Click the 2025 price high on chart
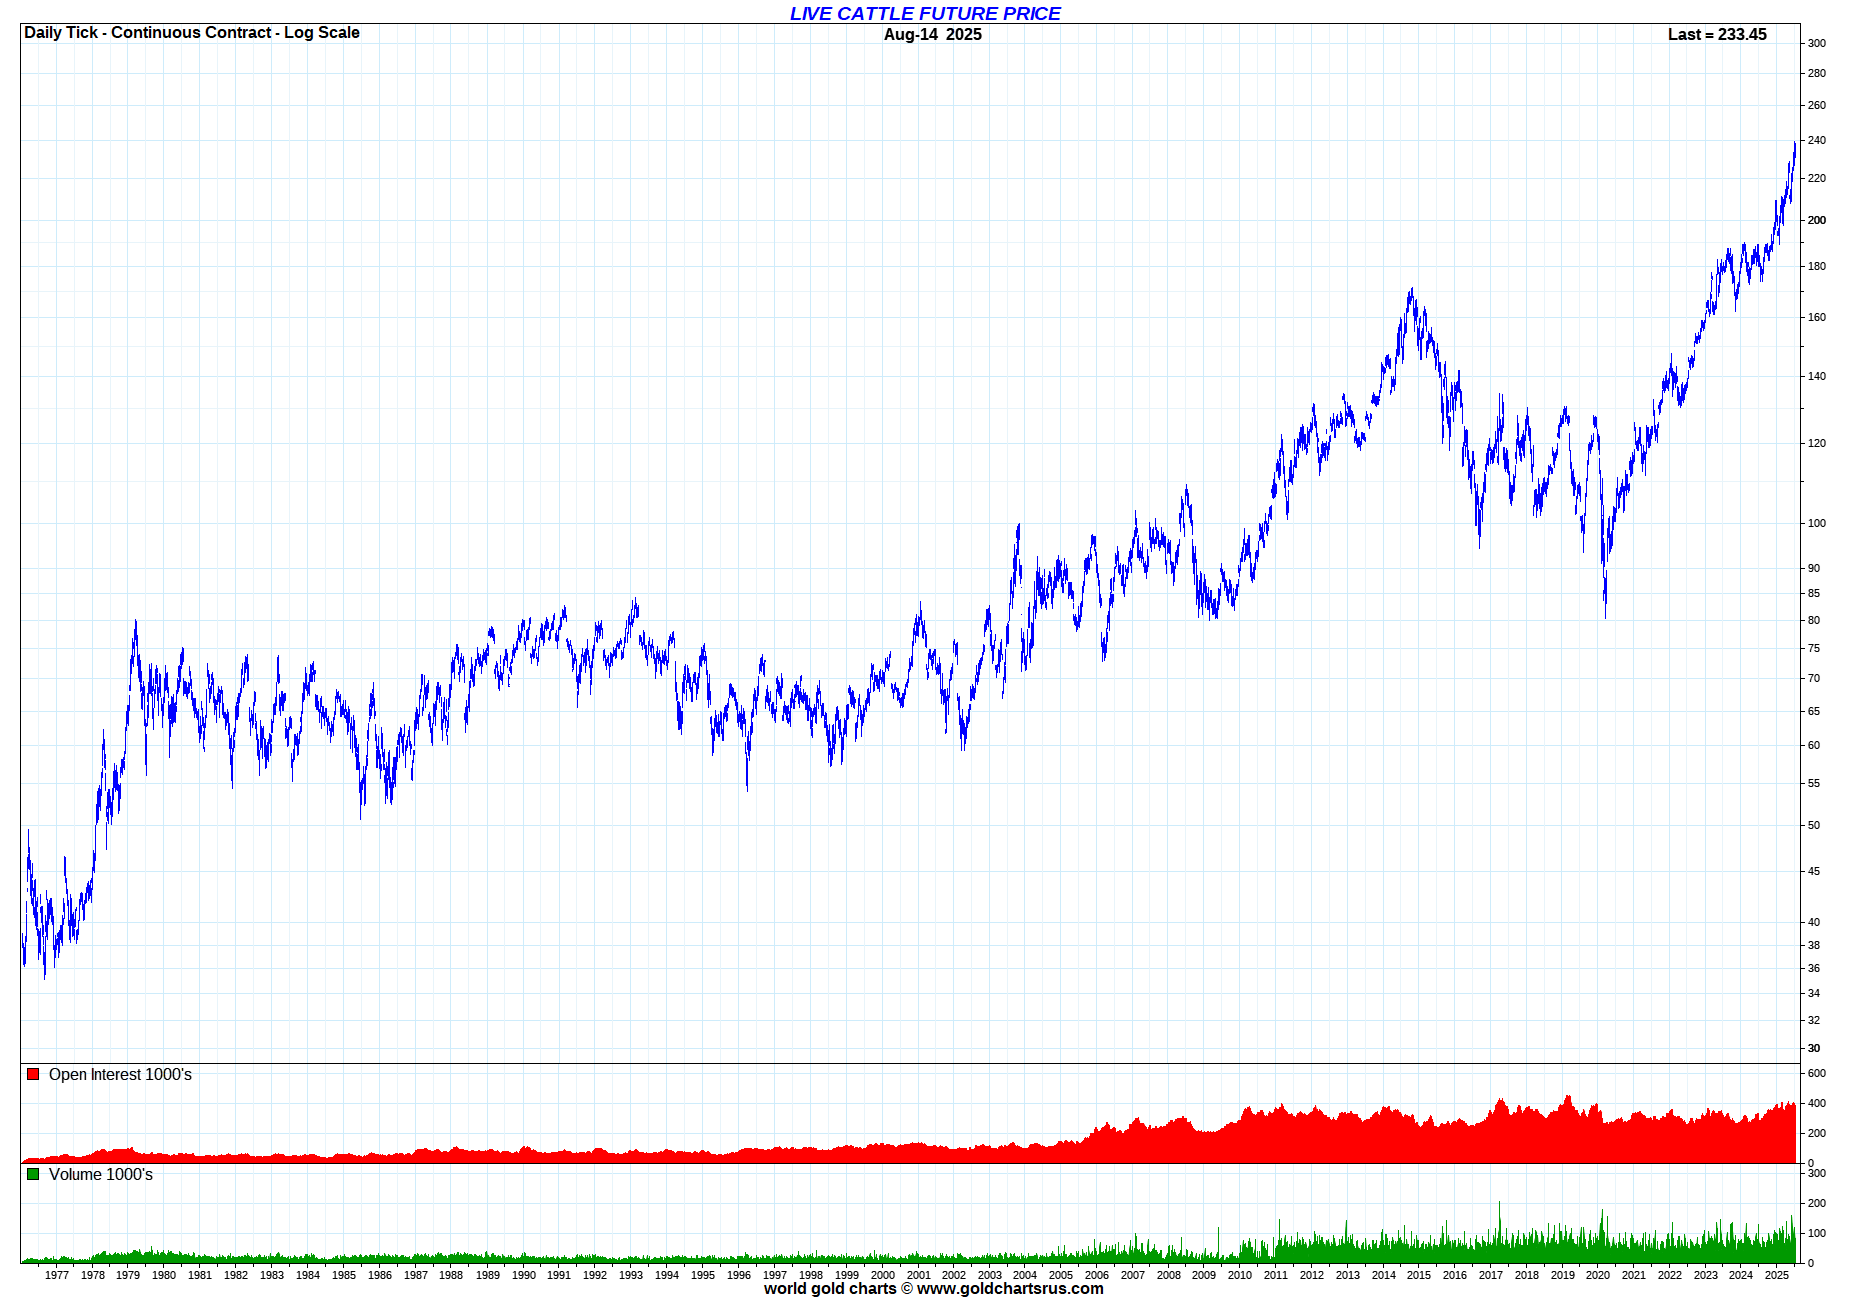The height and width of the screenshot is (1300, 1850). (x=1795, y=144)
